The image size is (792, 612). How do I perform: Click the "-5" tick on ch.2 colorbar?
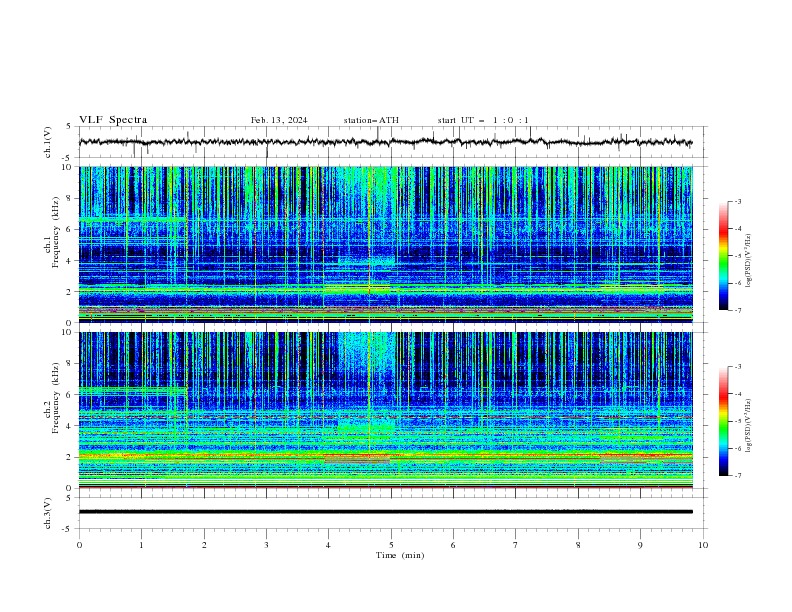click(x=738, y=421)
